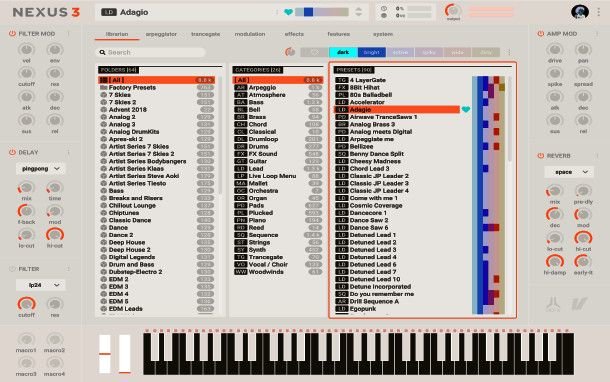
Task: Select the bright tag filter button
Action: click(372, 52)
